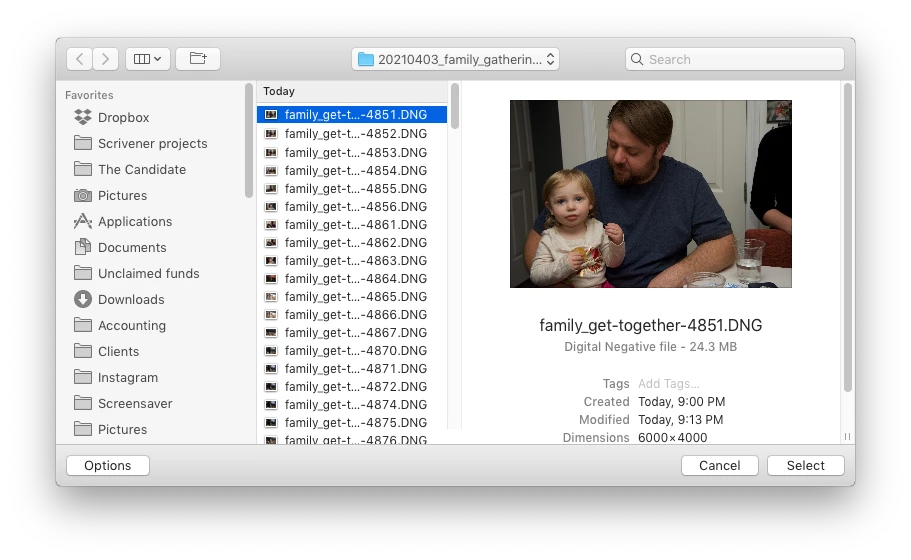Screen dimensions: 911x560
Task: Select file family_get-t...-4851.DNG
Action: pos(352,115)
